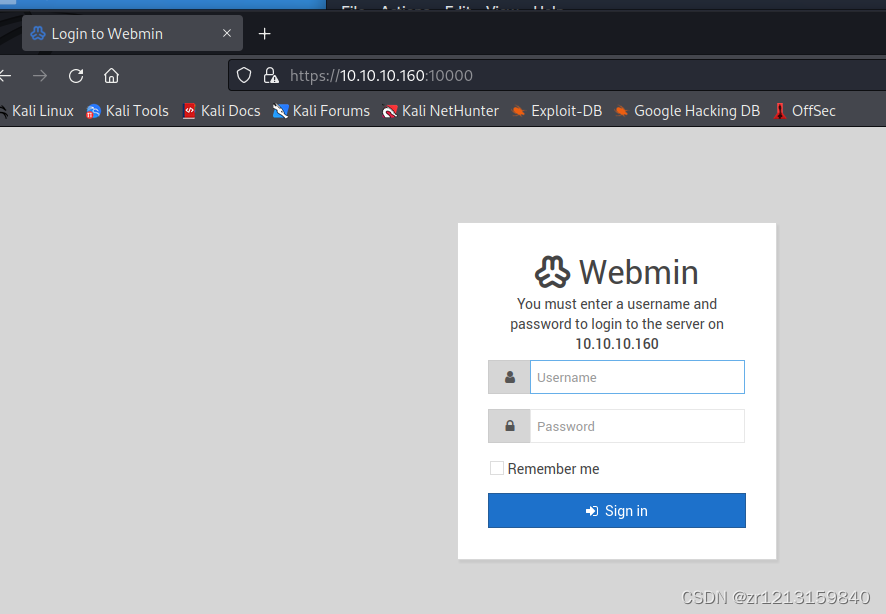The height and width of the screenshot is (614, 886).
Task: Click into the Username field
Action: pyautogui.click(x=637, y=377)
